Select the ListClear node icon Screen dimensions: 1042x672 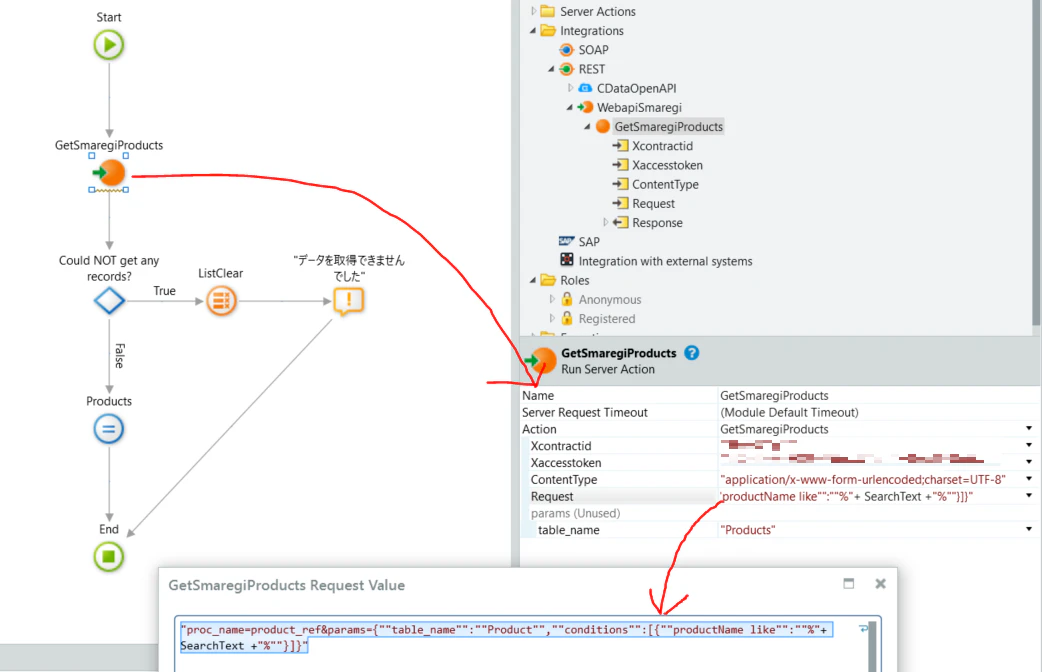(221, 301)
